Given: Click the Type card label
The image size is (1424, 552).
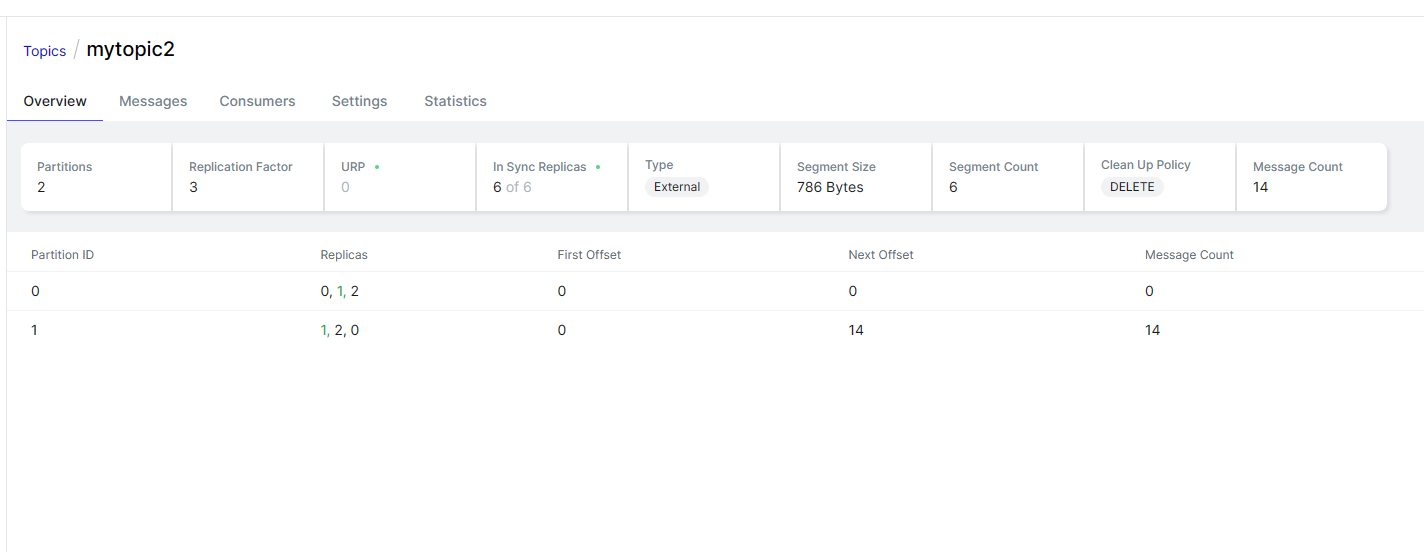Looking at the screenshot, I should (x=659, y=165).
